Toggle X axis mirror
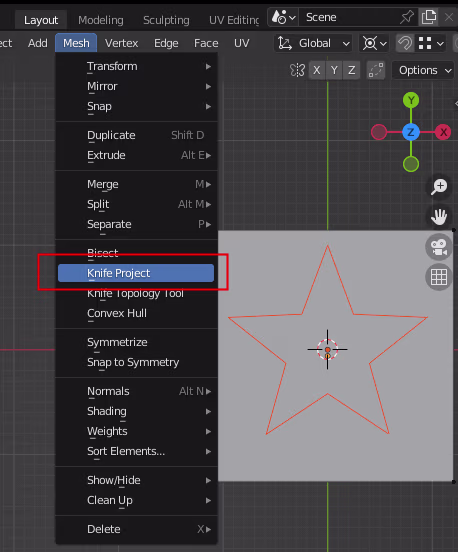Screen dimensions: 458x552 pos(316,70)
